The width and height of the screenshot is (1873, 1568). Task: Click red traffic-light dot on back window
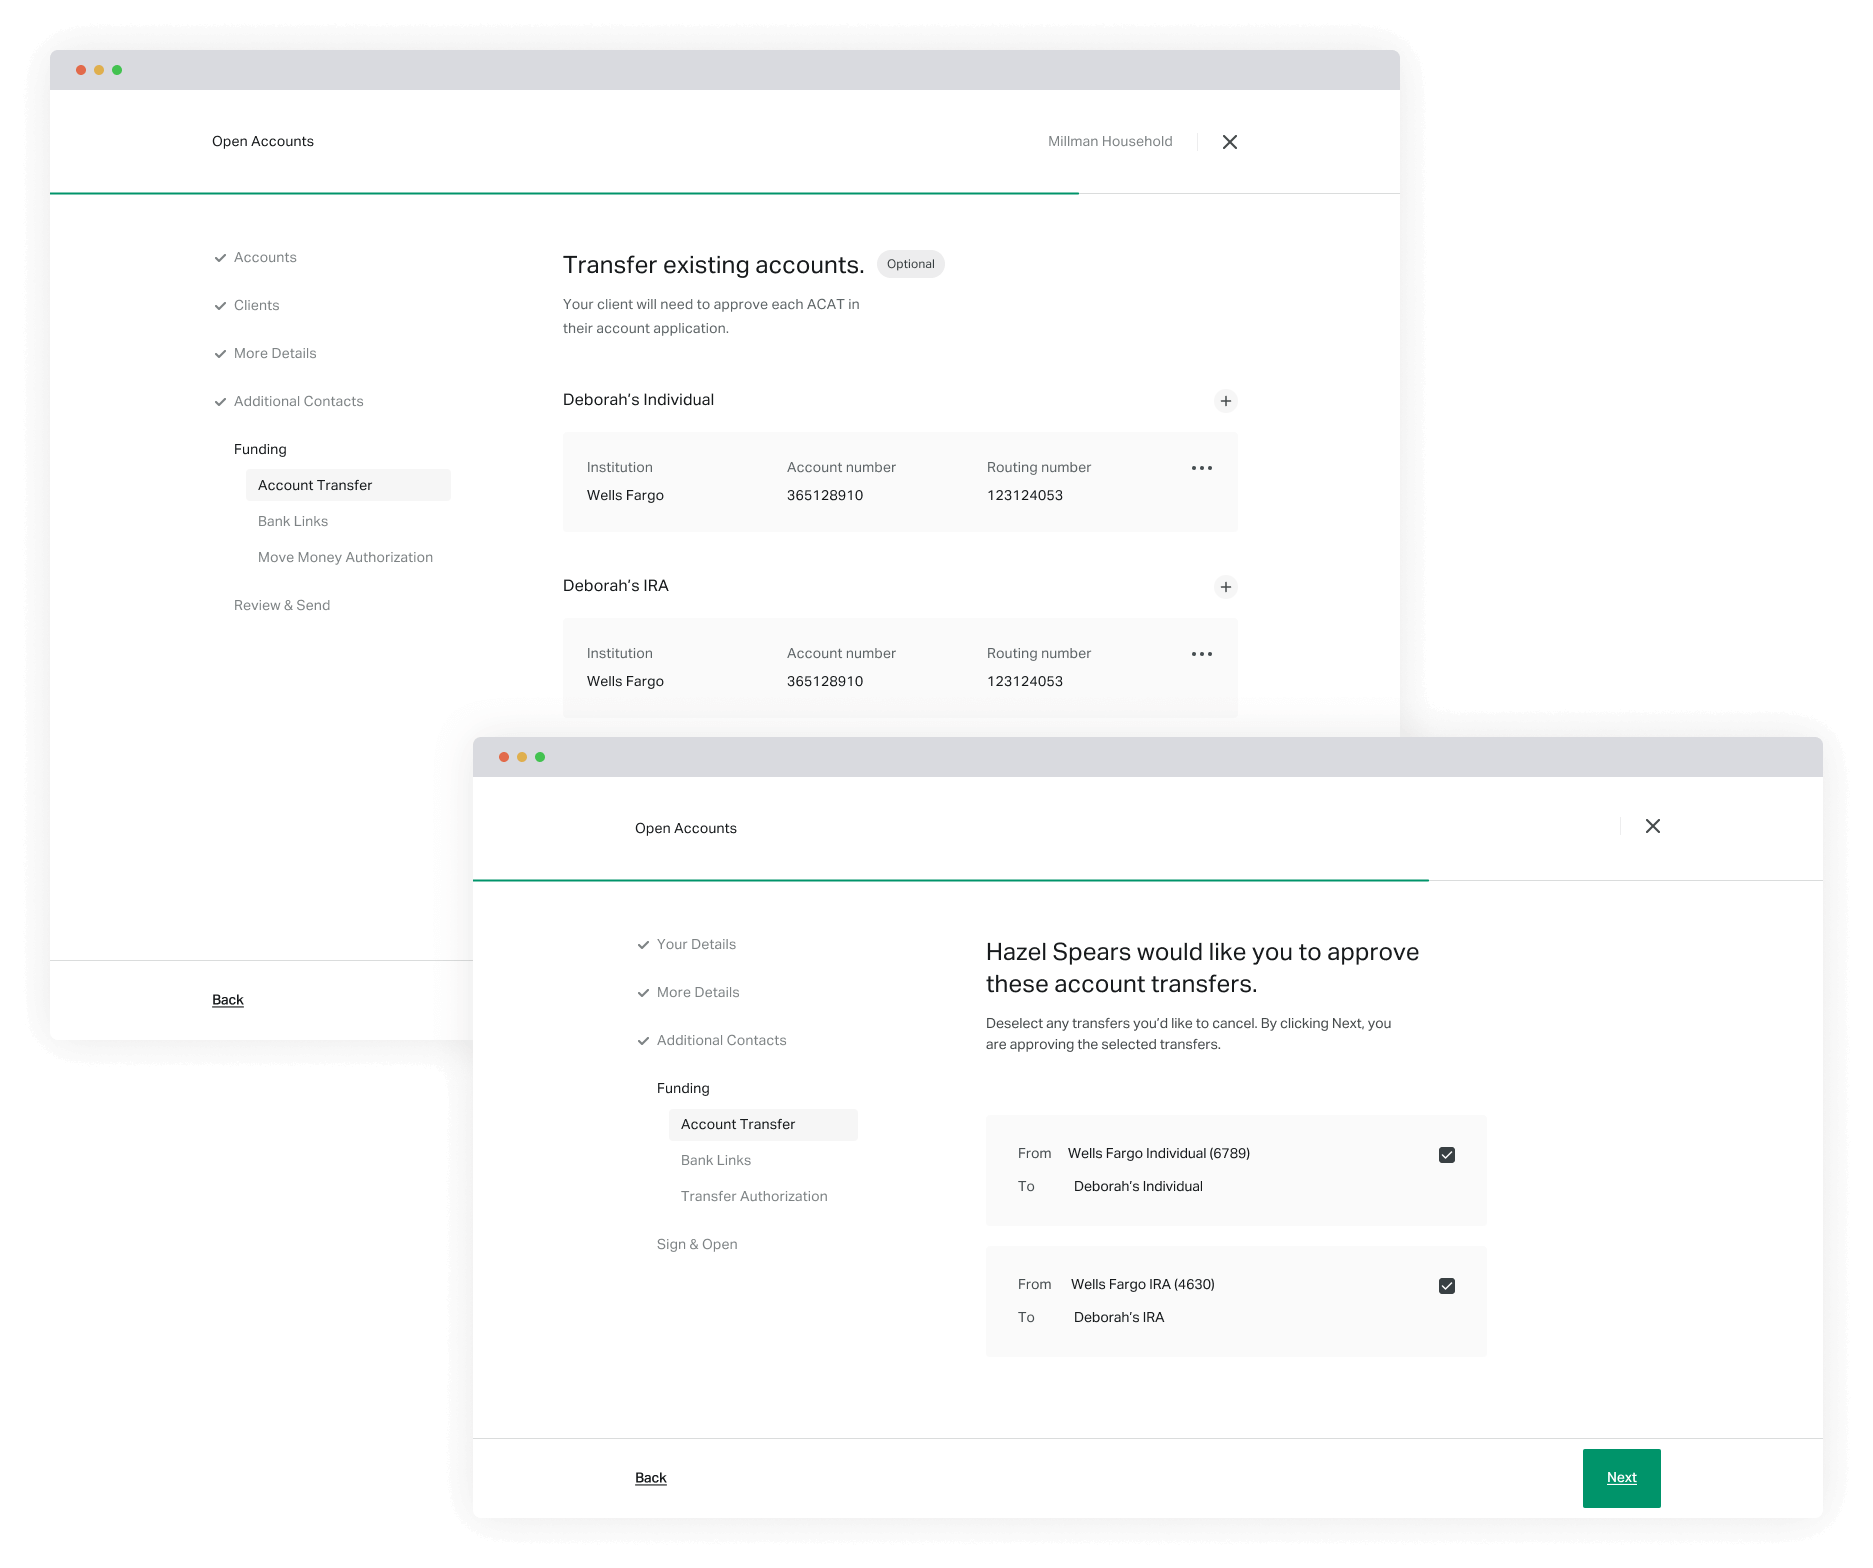(x=81, y=70)
